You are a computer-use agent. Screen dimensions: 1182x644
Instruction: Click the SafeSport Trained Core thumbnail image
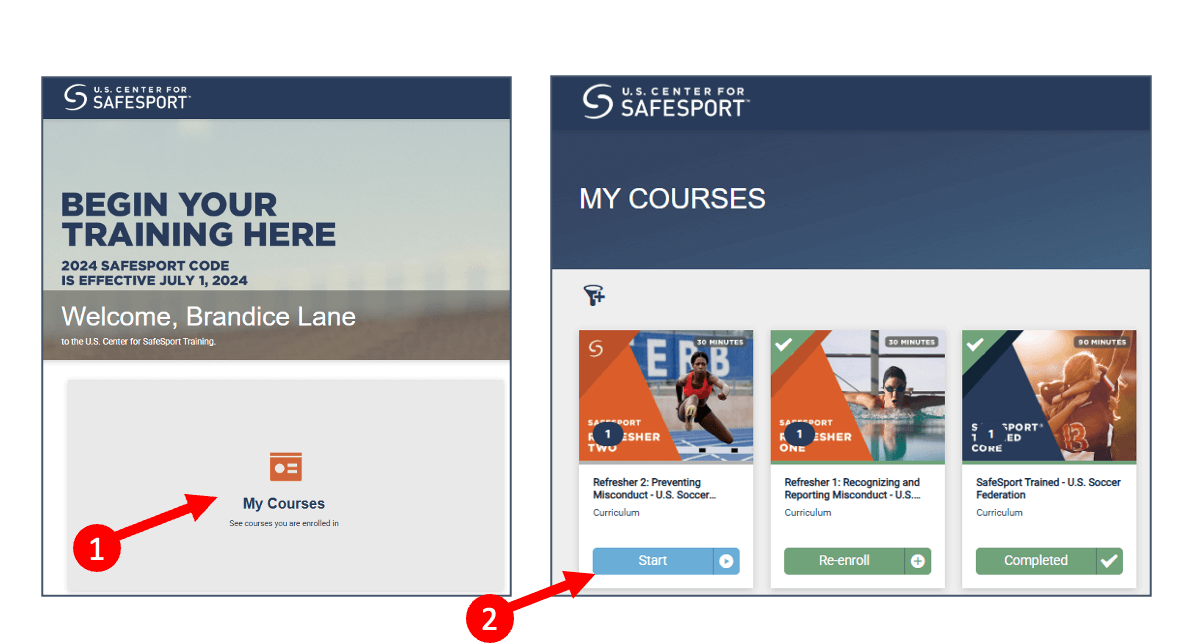[1049, 396]
